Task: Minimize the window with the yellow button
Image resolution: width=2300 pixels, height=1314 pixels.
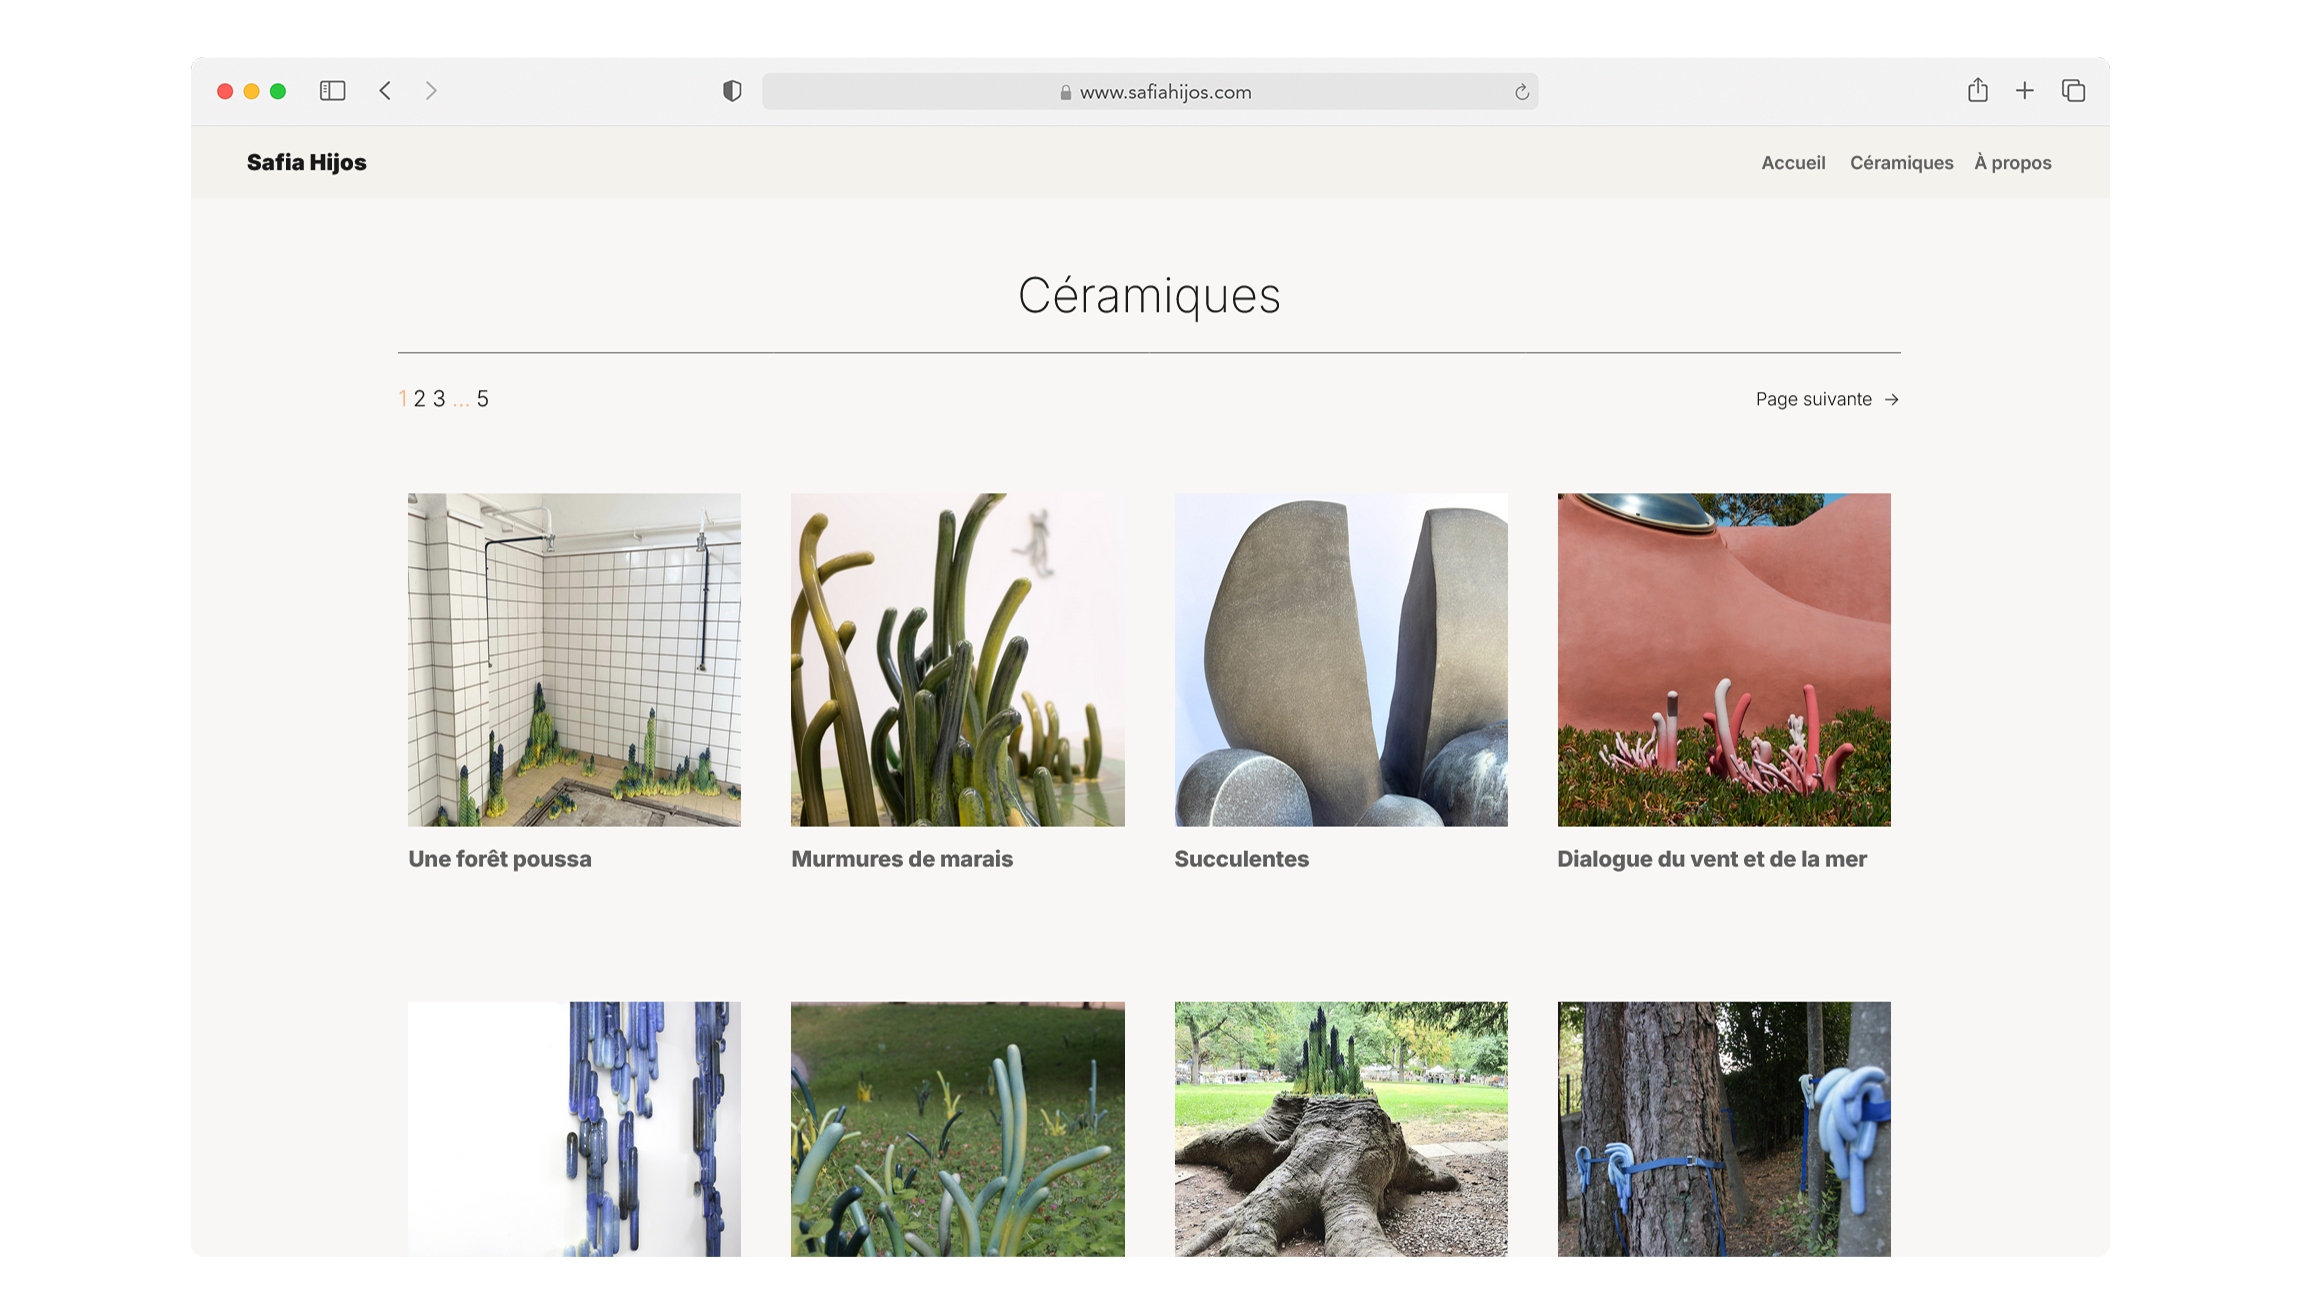Action: tap(252, 91)
